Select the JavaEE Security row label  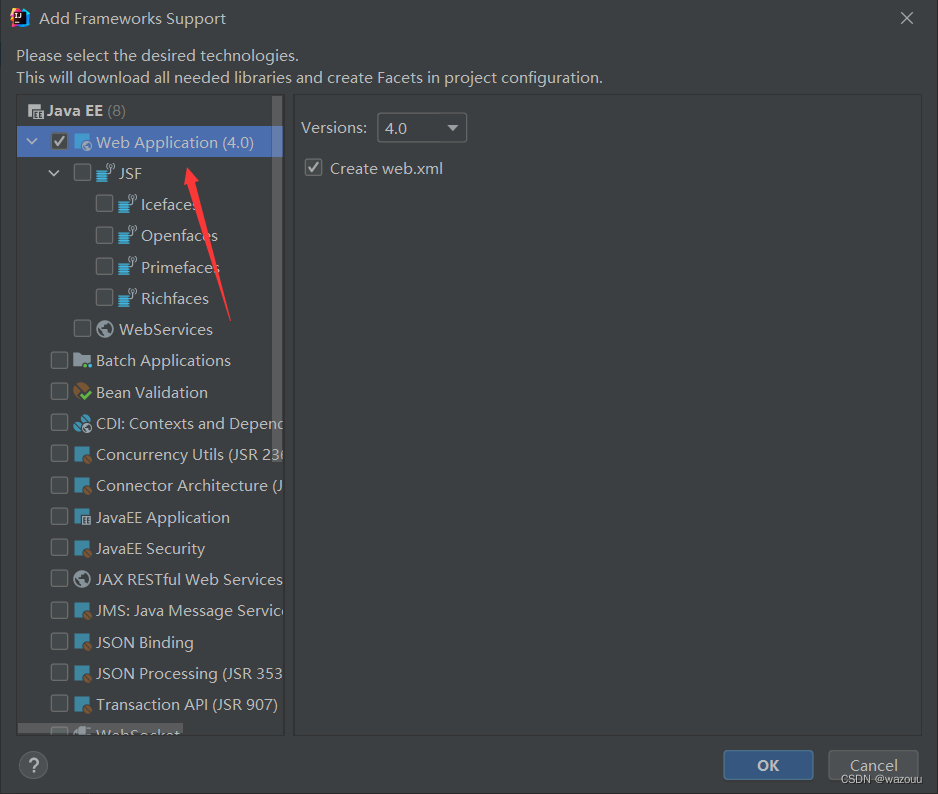[x=151, y=549]
